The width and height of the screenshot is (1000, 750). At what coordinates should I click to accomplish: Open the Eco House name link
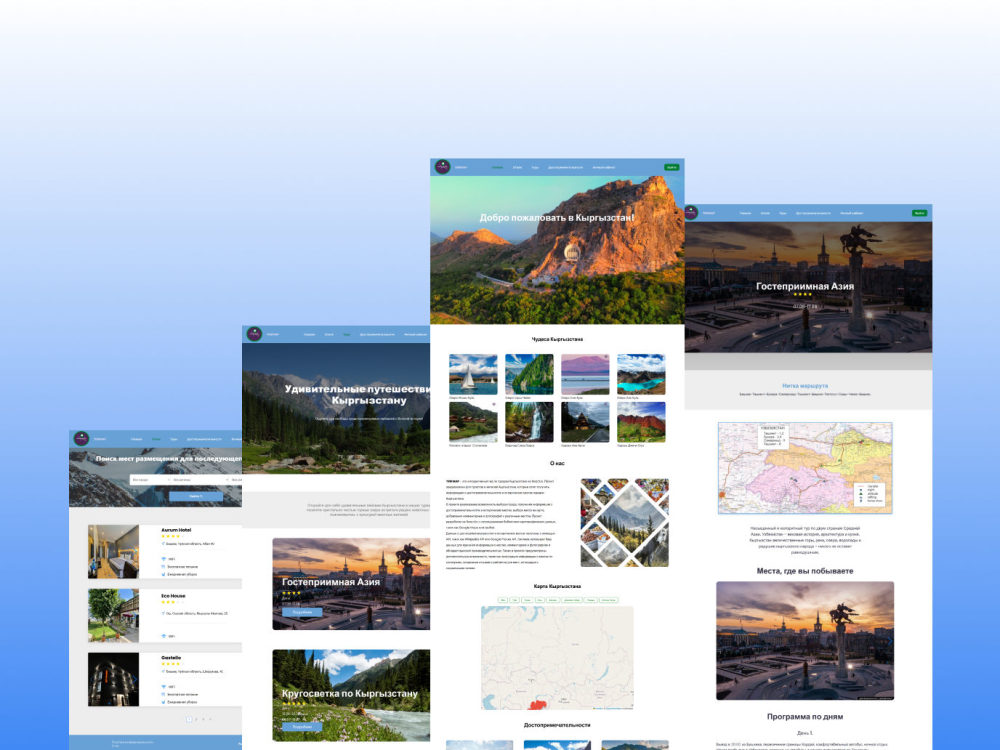(x=173, y=596)
